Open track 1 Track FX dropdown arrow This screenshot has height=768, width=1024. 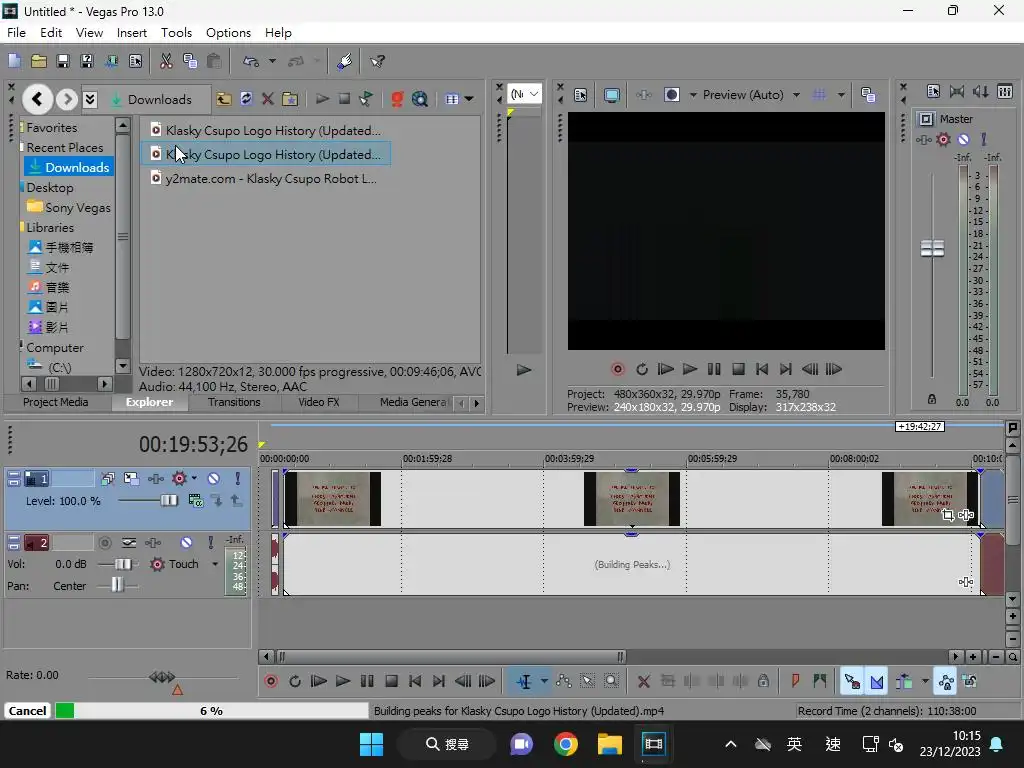194,479
